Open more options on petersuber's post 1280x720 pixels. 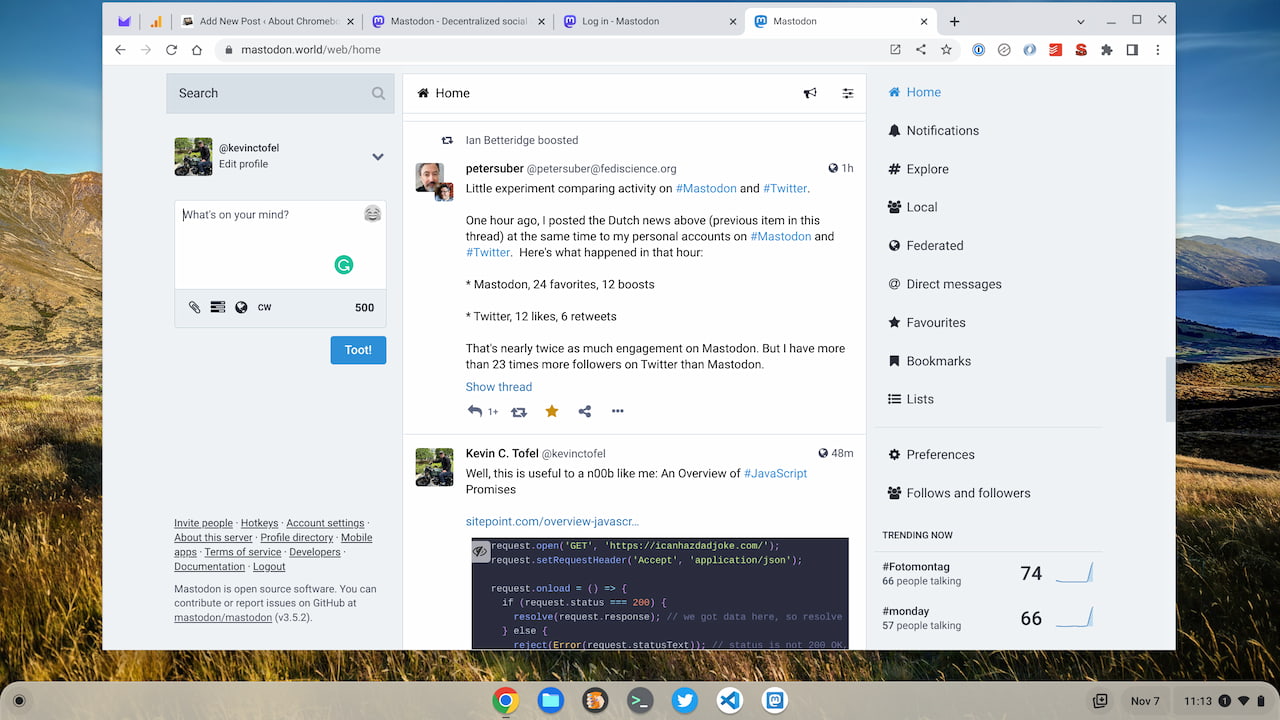618,411
